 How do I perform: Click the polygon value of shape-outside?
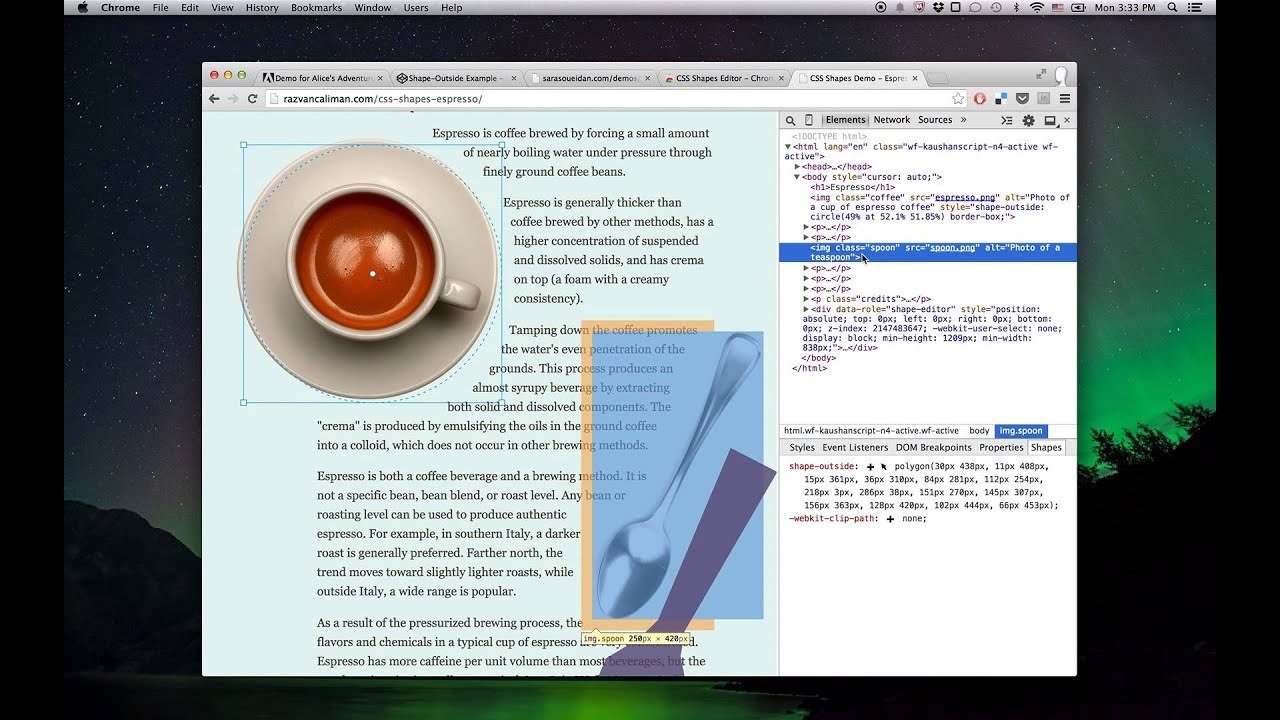point(930,486)
